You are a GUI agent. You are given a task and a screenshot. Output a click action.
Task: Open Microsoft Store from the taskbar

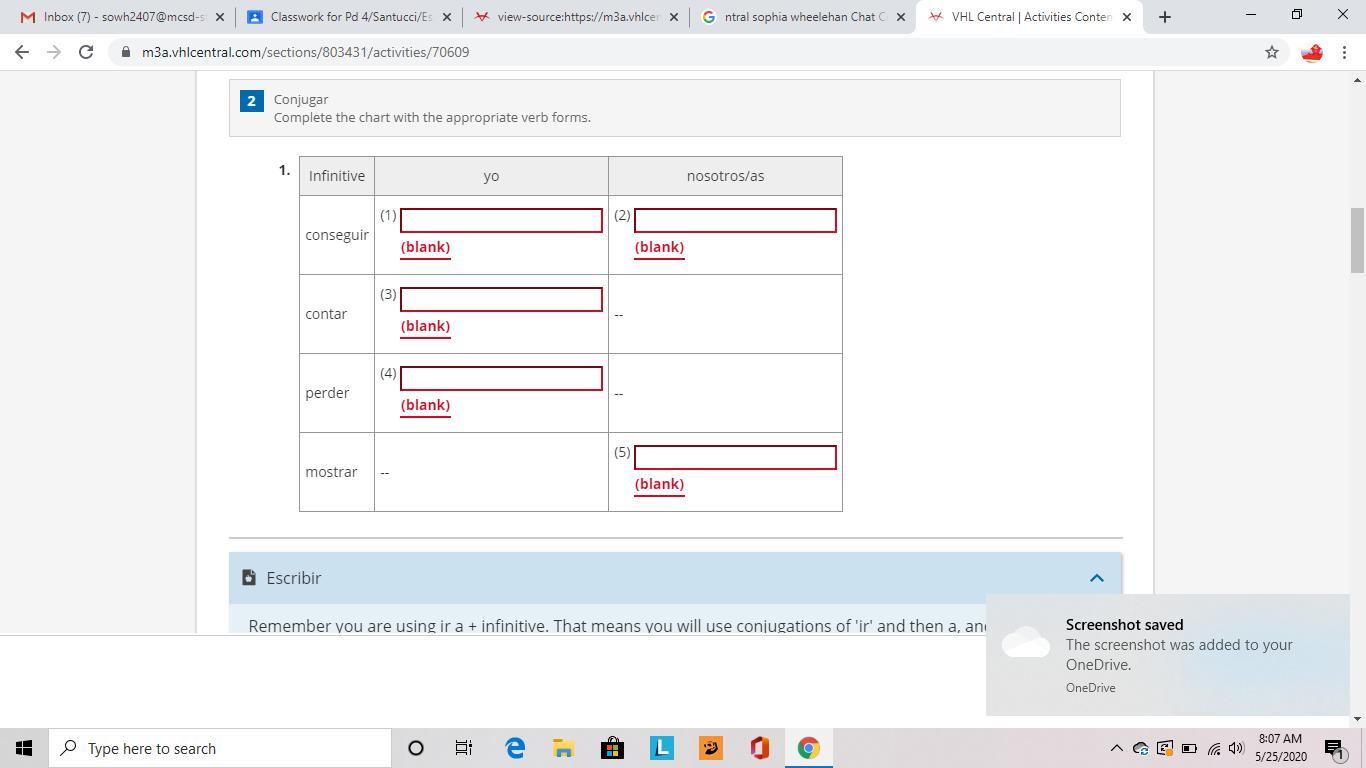click(x=612, y=748)
